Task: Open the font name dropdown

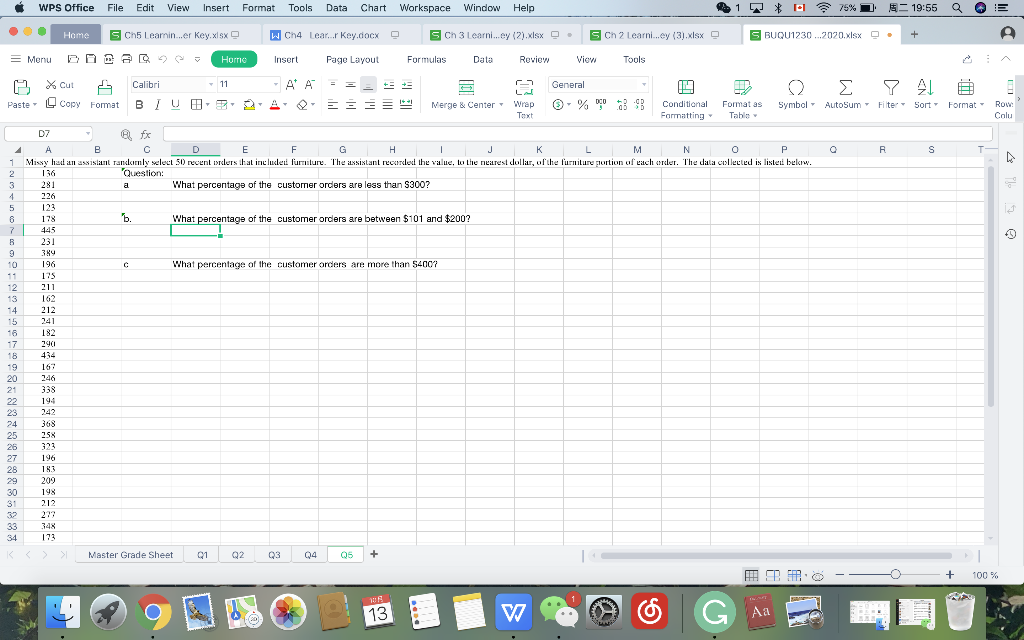Action: (x=210, y=84)
